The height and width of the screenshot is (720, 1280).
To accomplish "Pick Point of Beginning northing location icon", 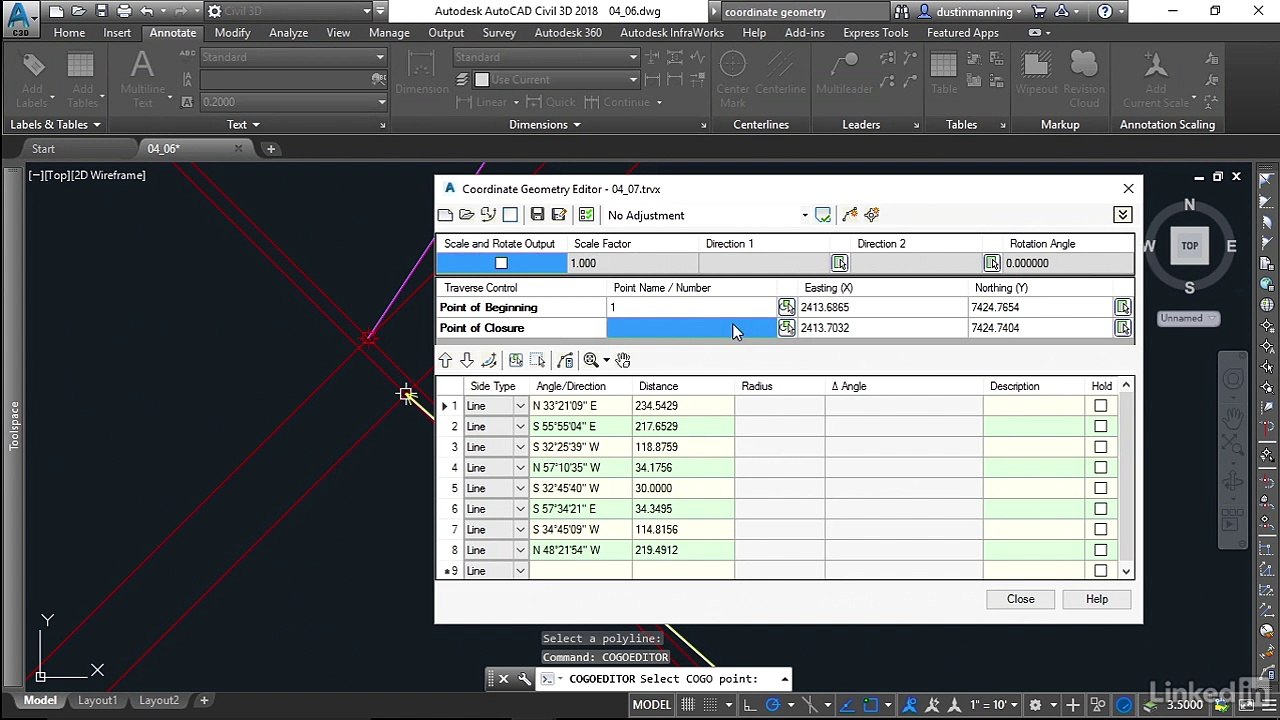I will tap(1122, 307).
